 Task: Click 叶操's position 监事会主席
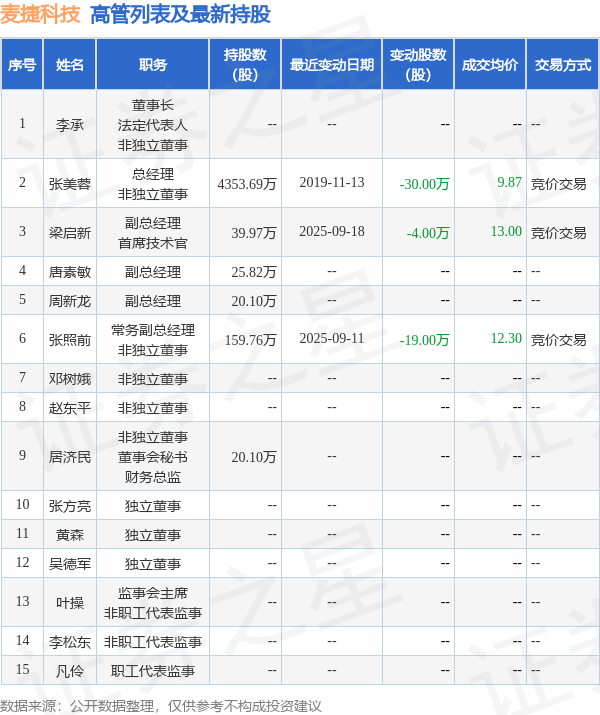[153, 593]
